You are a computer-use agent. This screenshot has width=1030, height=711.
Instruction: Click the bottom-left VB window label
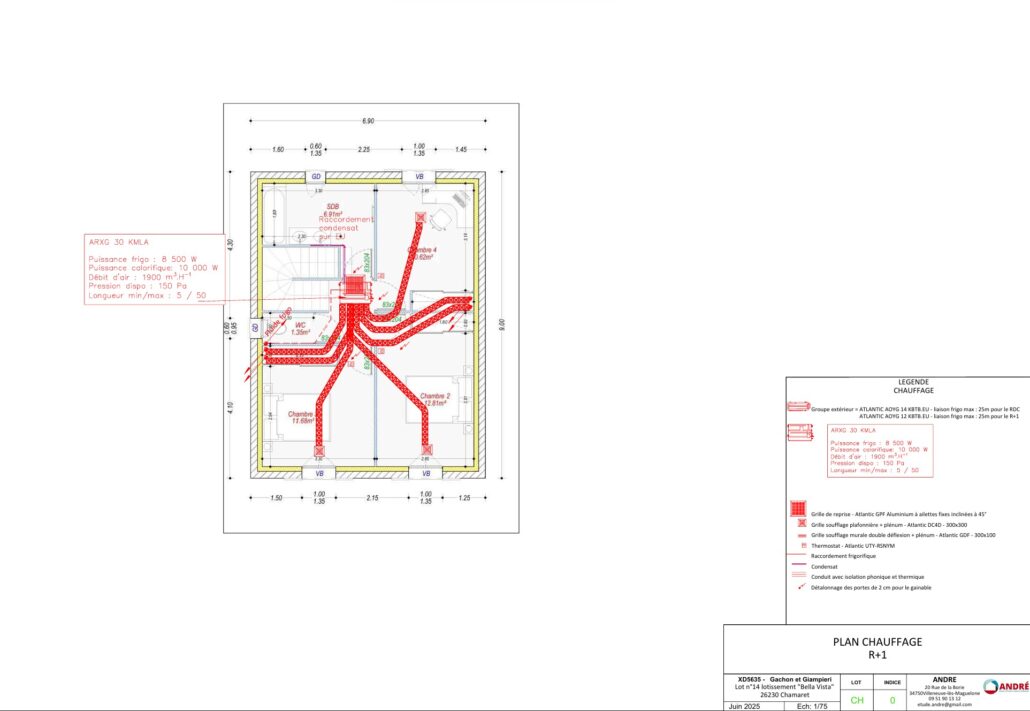click(319, 473)
